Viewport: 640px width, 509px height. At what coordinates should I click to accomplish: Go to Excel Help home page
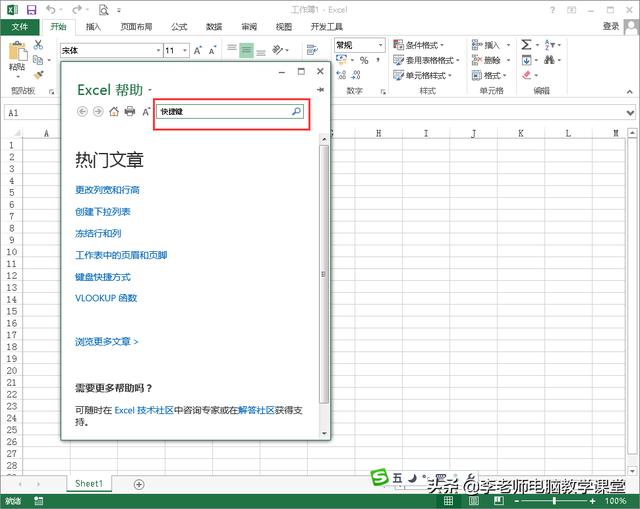pyautogui.click(x=114, y=111)
